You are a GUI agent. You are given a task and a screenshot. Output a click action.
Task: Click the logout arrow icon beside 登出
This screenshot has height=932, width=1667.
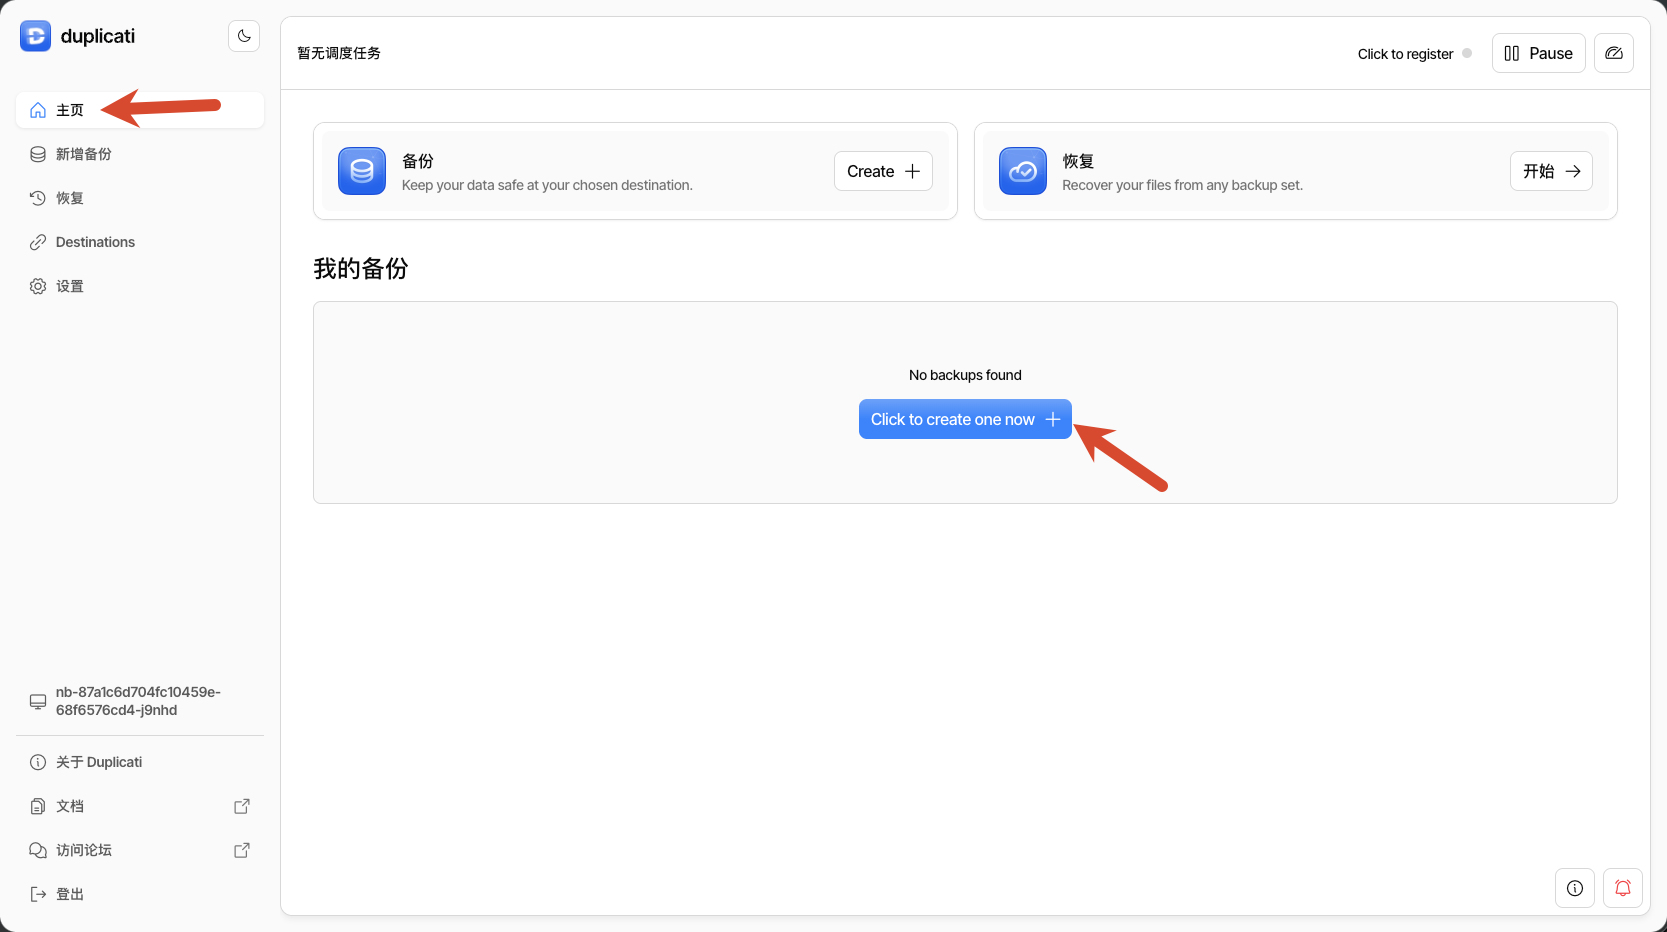tap(38, 894)
